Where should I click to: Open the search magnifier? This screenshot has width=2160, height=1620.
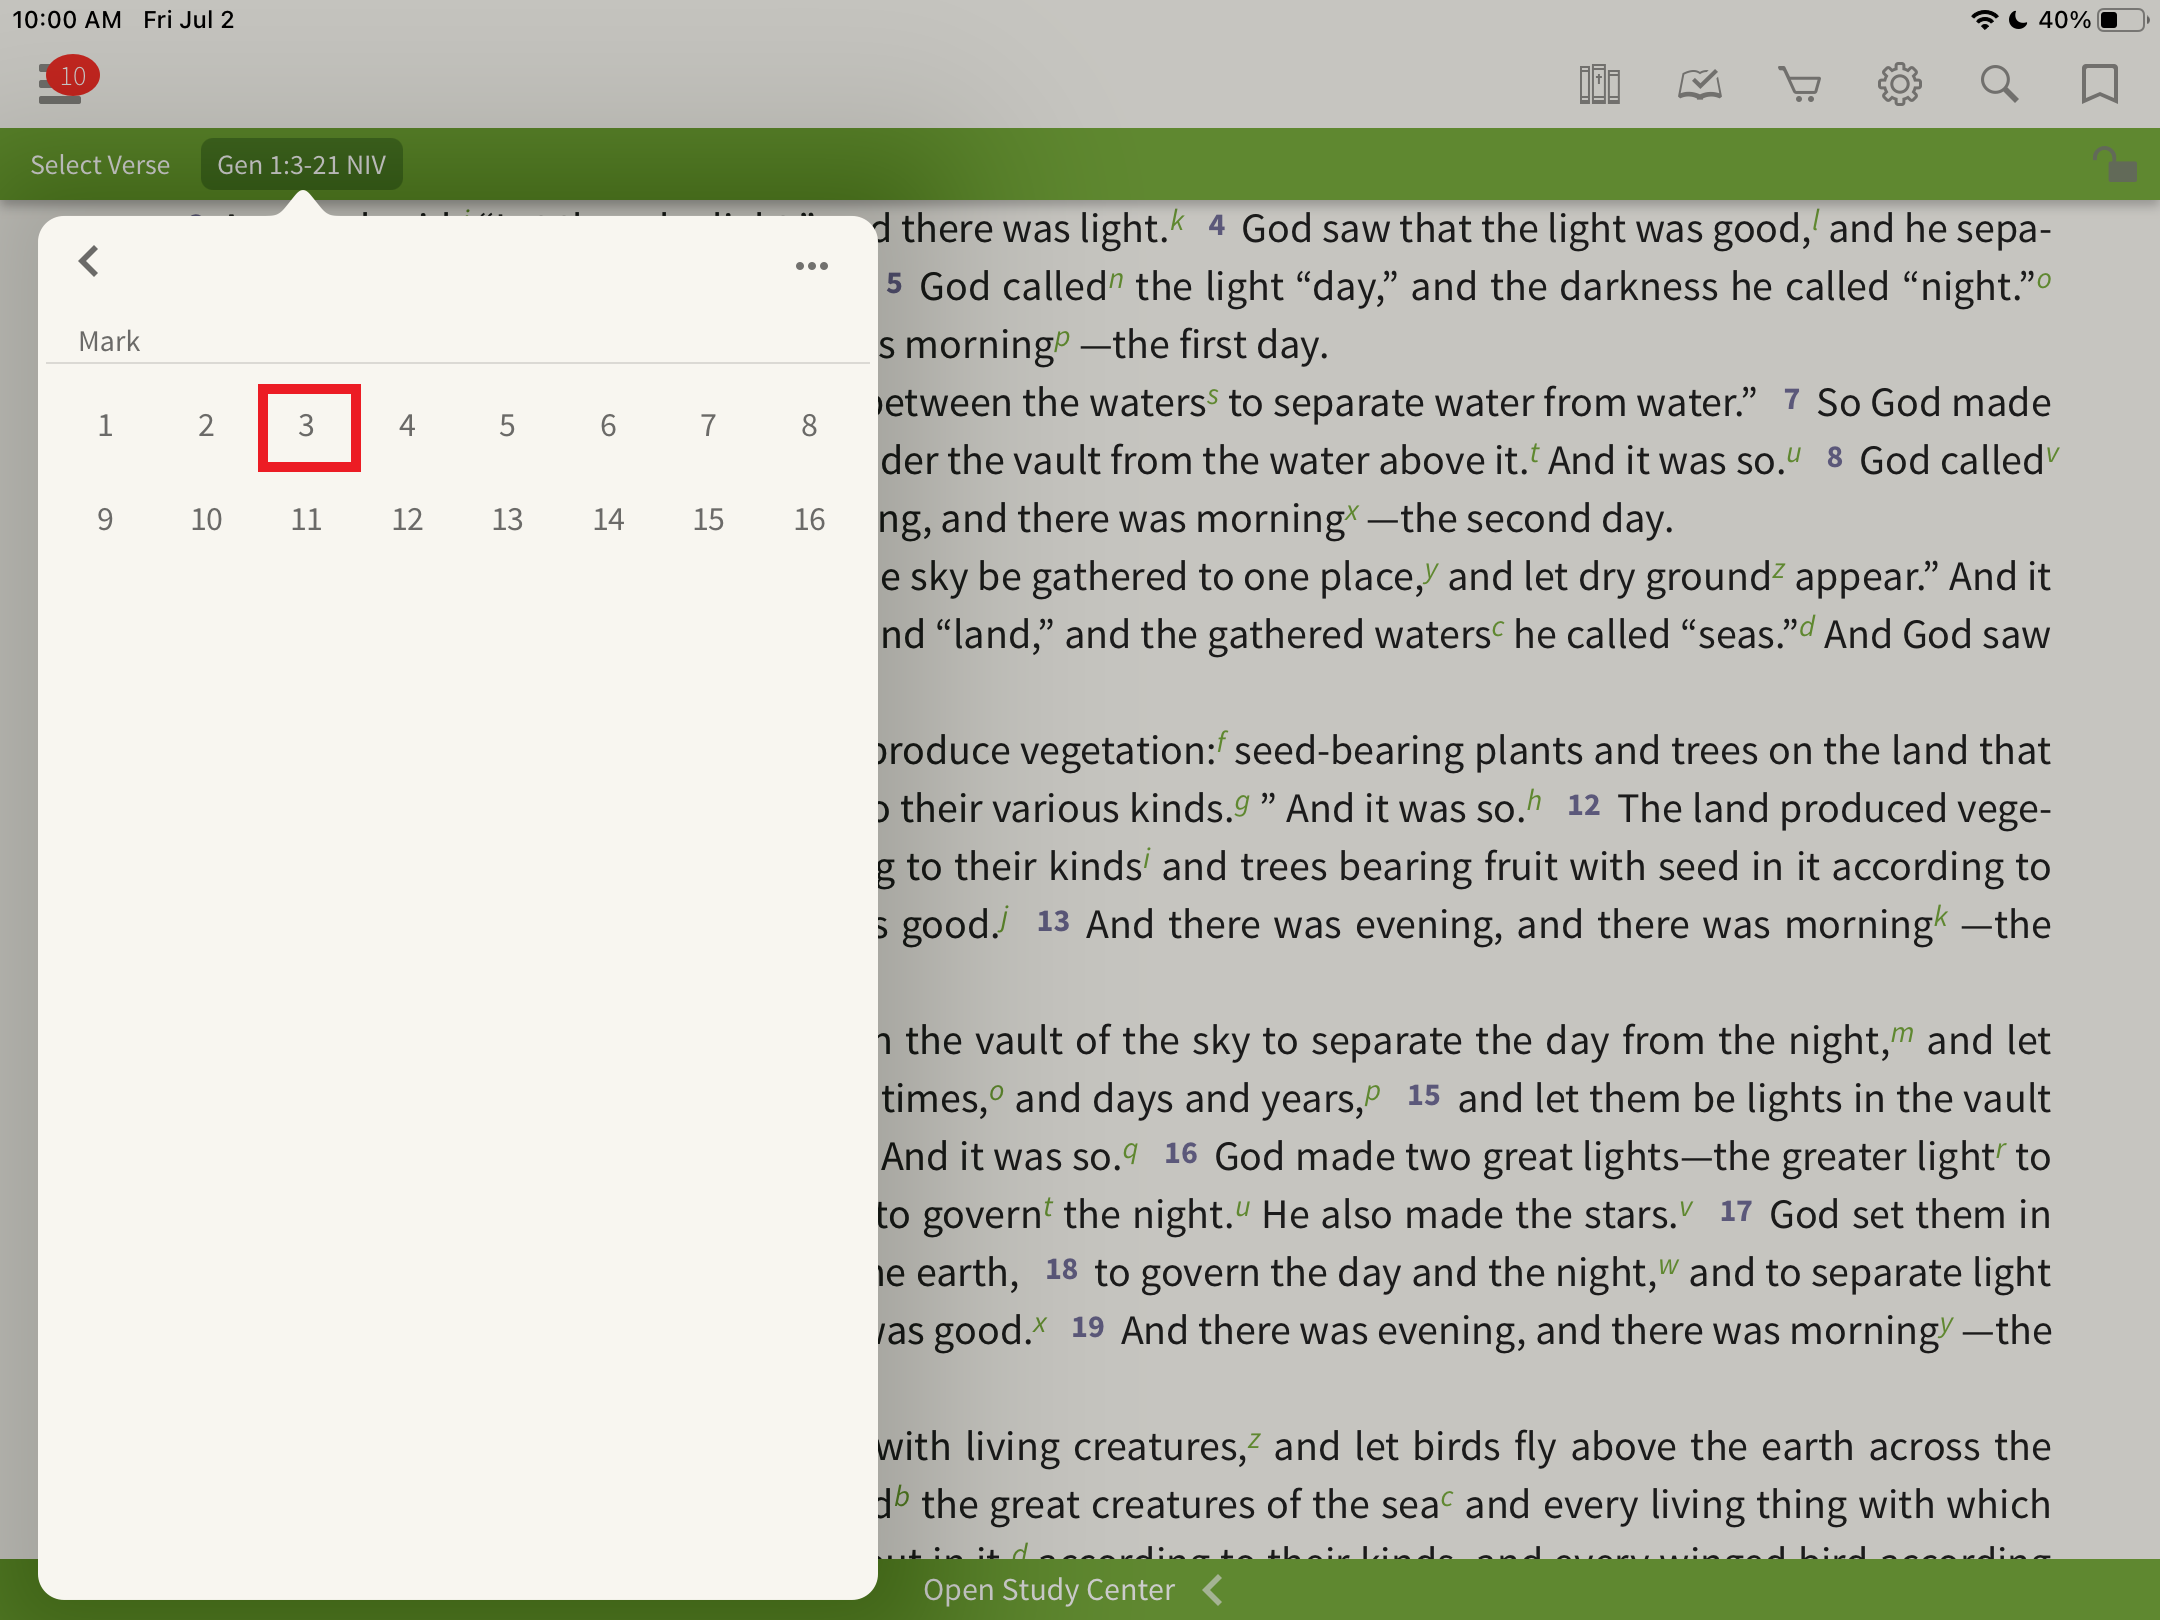coord(1999,84)
